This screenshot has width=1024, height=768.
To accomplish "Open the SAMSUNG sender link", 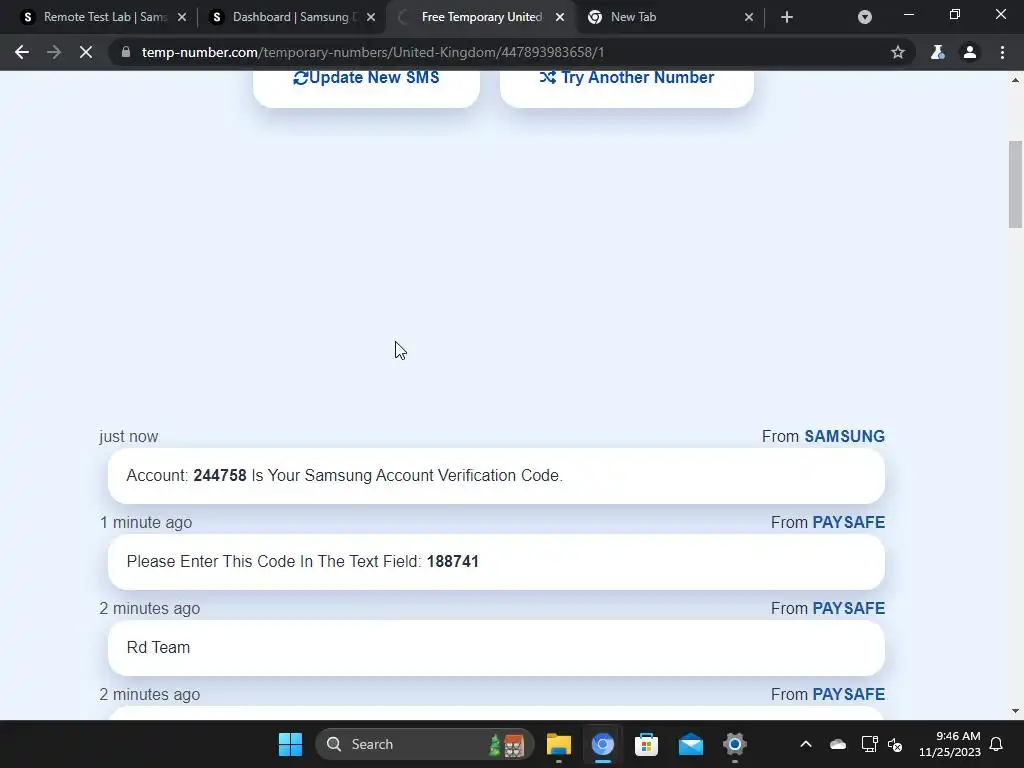I will click(844, 436).
